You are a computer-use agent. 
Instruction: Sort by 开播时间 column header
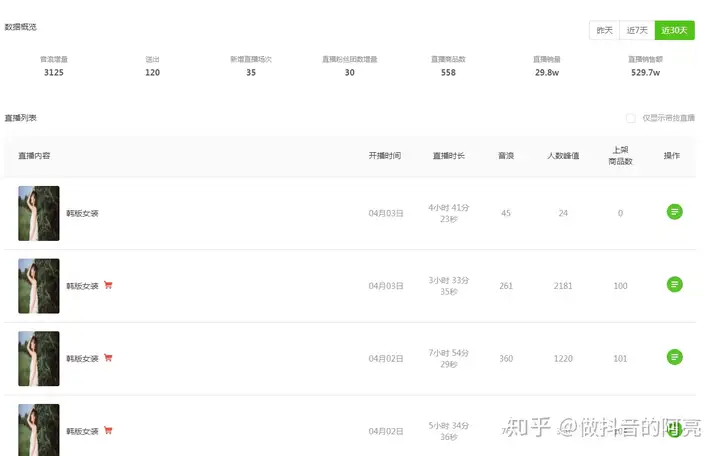click(385, 156)
